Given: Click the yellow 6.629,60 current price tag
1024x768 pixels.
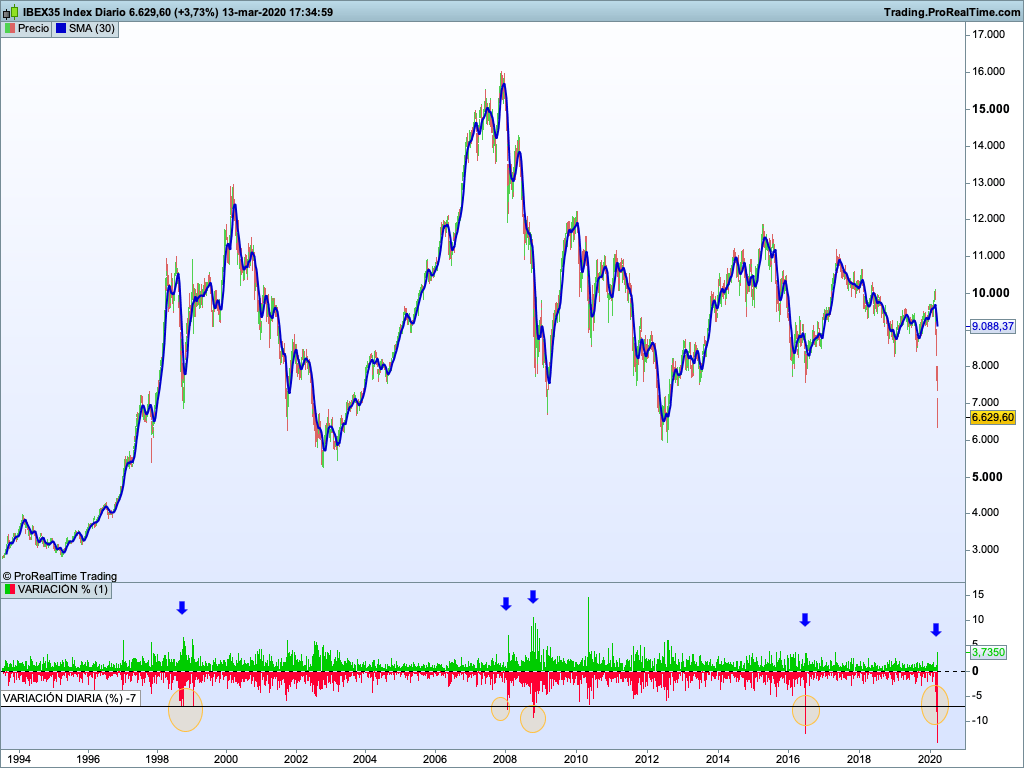Looking at the screenshot, I should click(993, 417).
